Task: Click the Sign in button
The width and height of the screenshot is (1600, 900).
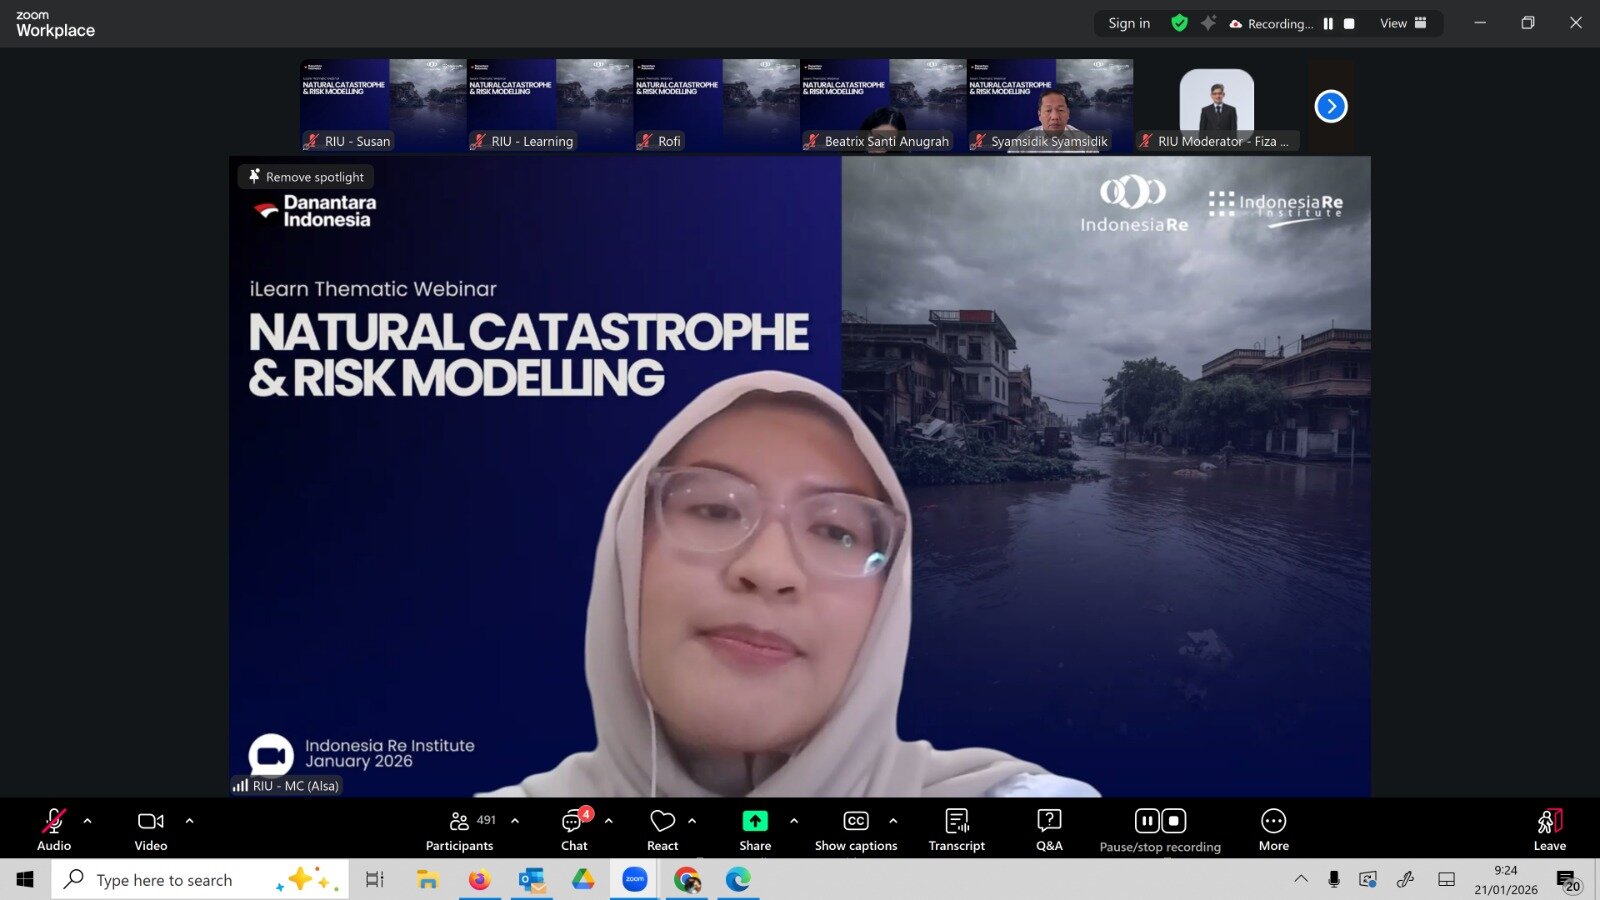Action: pyautogui.click(x=1129, y=23)
